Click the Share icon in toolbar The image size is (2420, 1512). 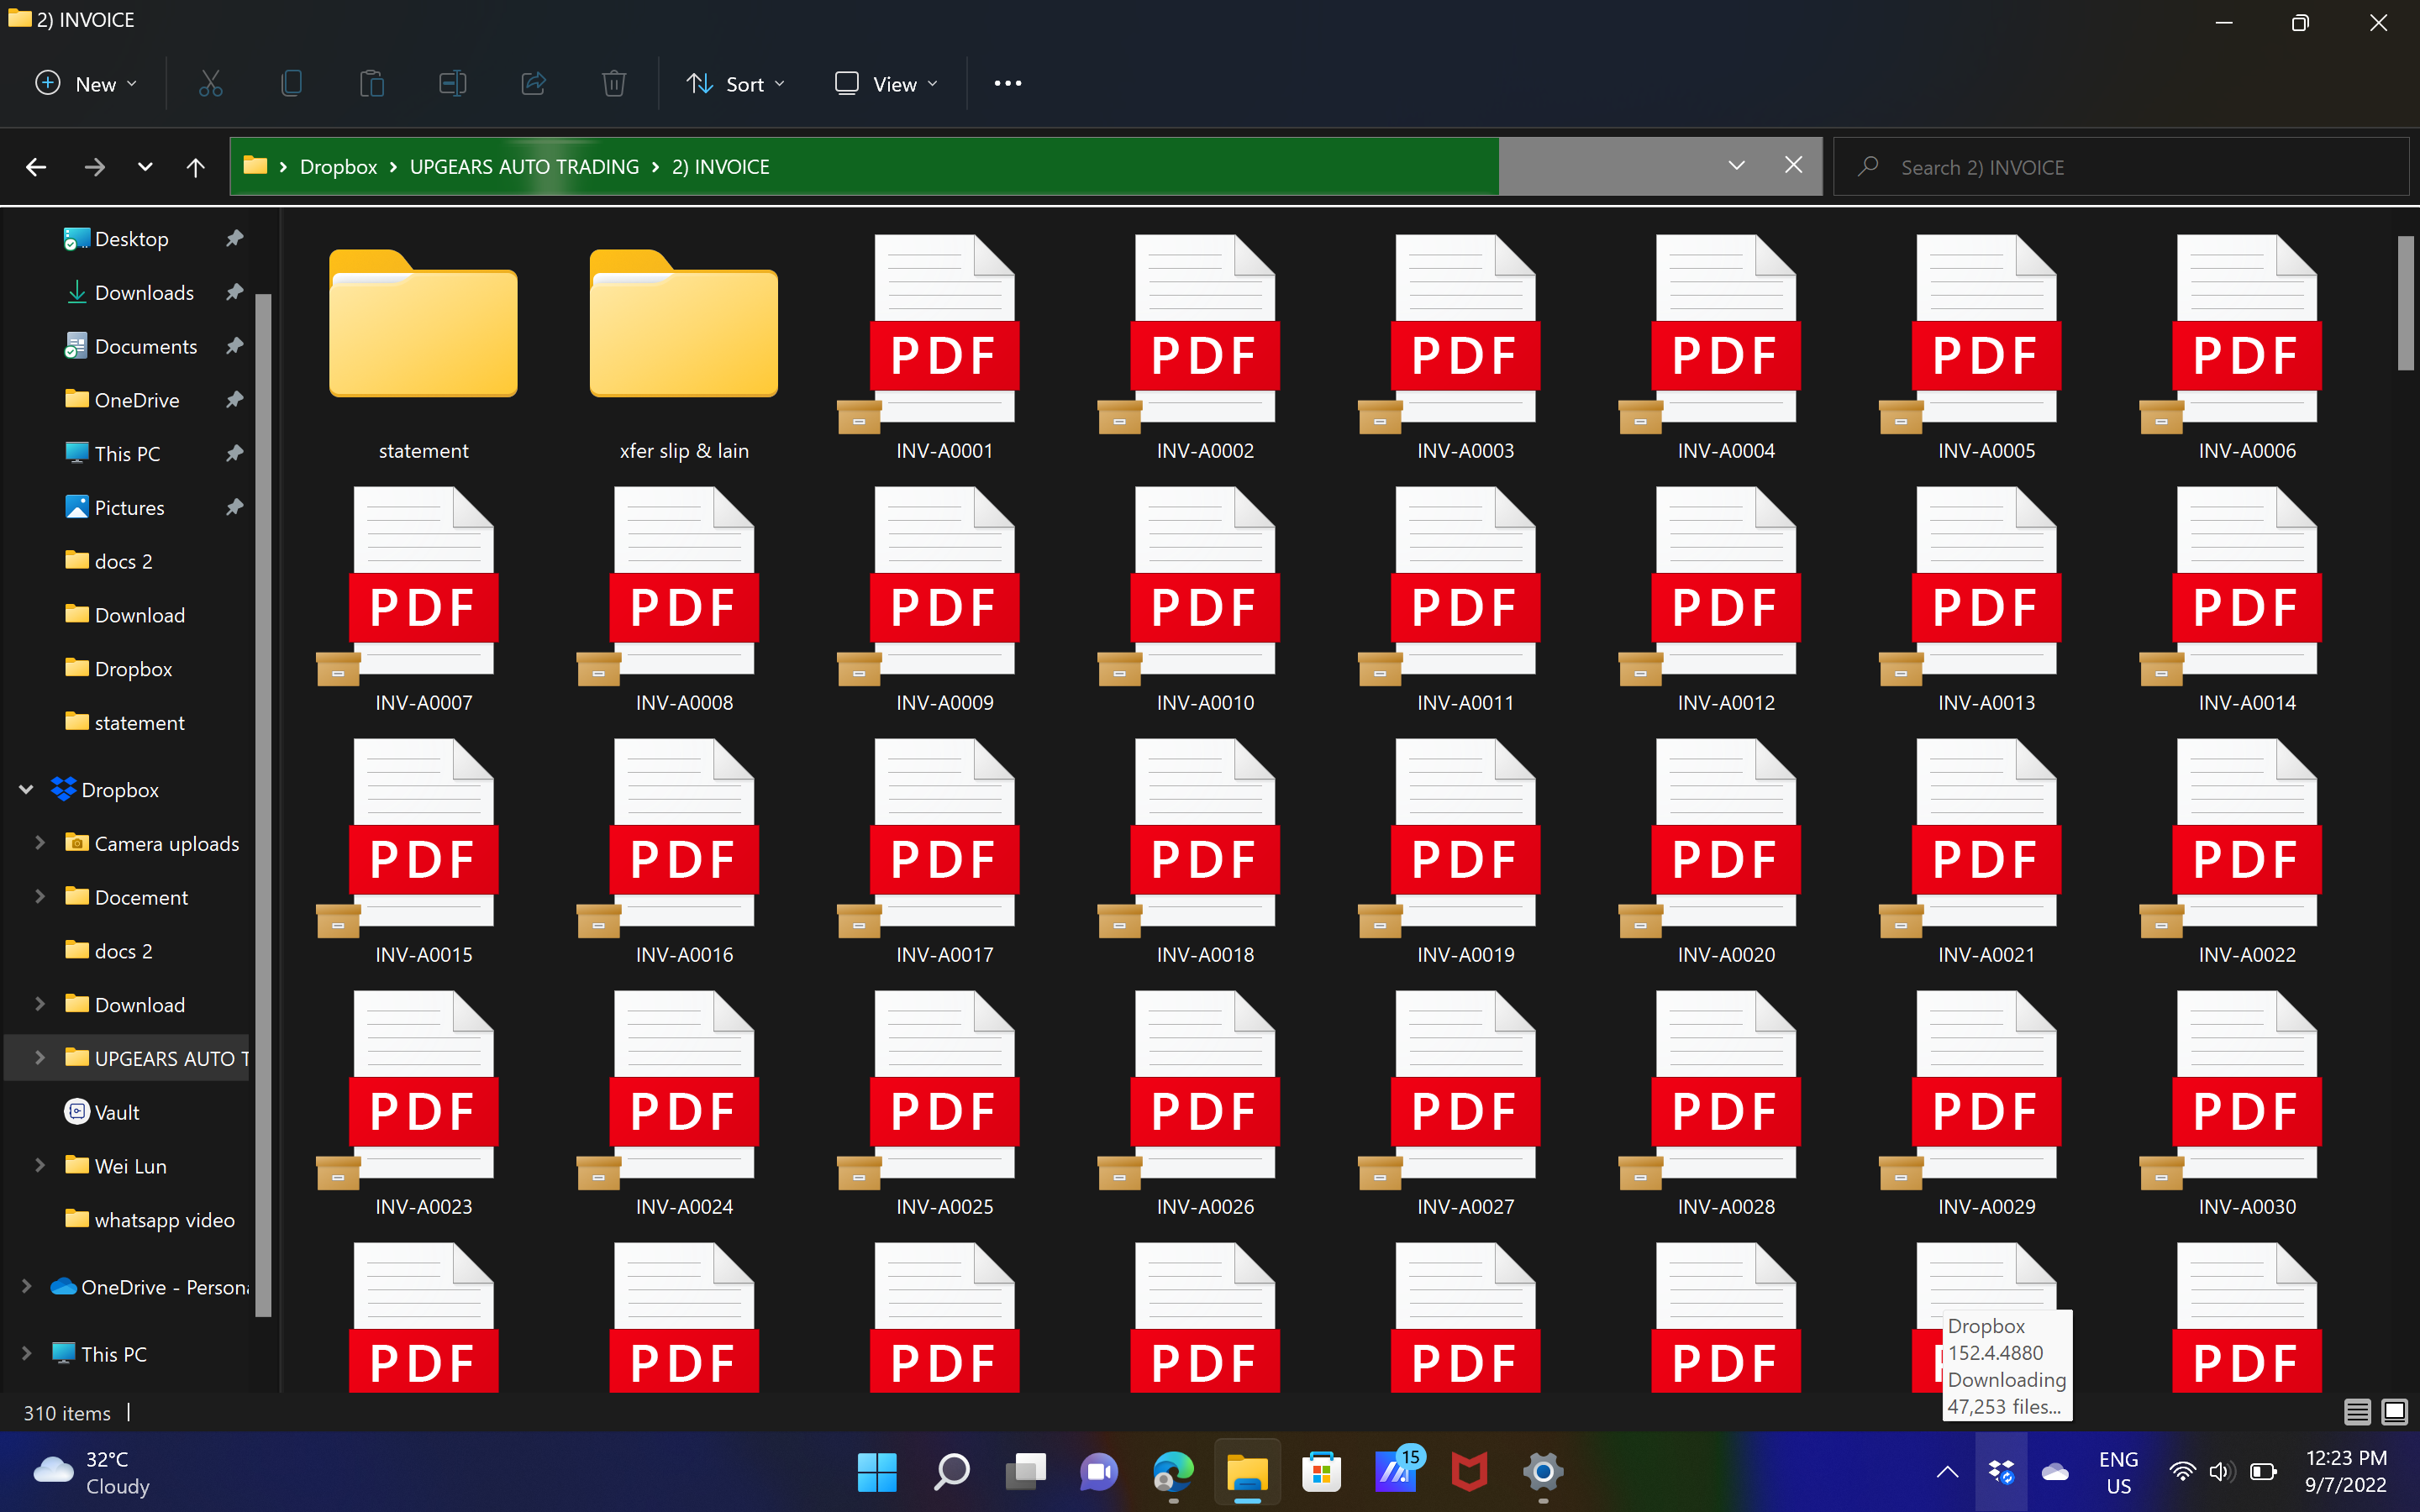(x=534, y=84)
